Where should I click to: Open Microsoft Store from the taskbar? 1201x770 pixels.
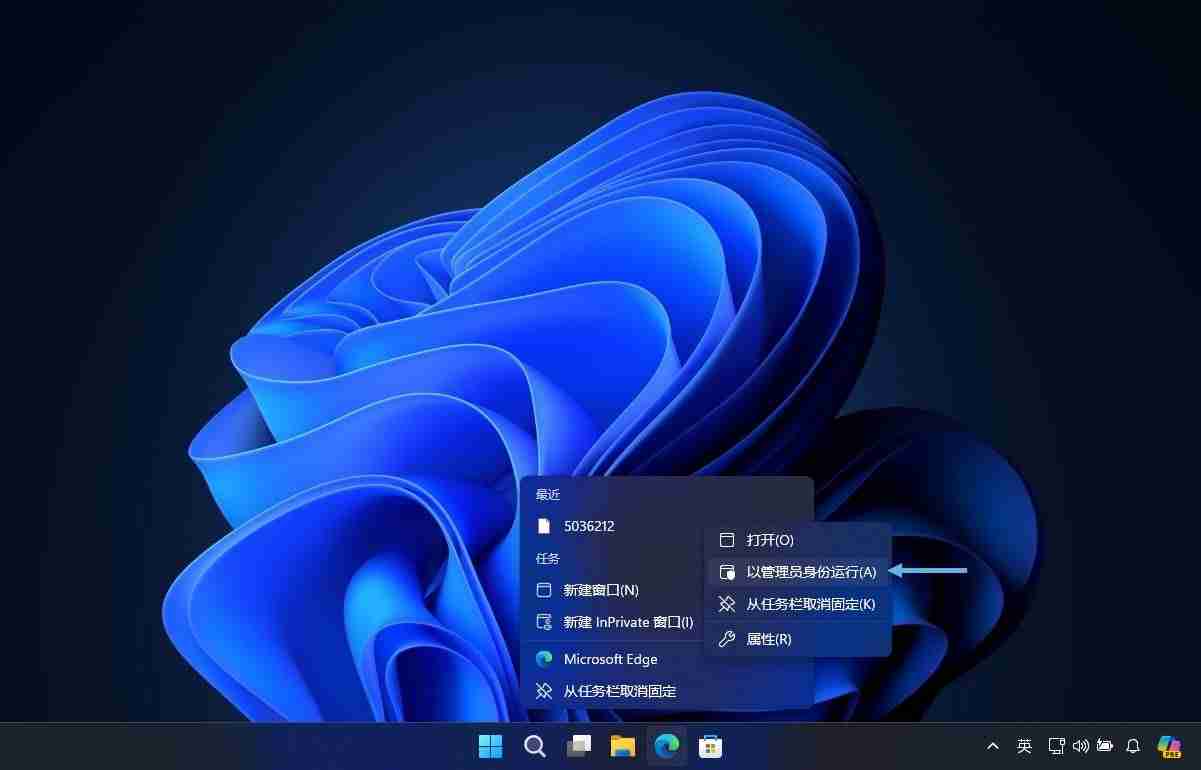[x=710, y=746]
